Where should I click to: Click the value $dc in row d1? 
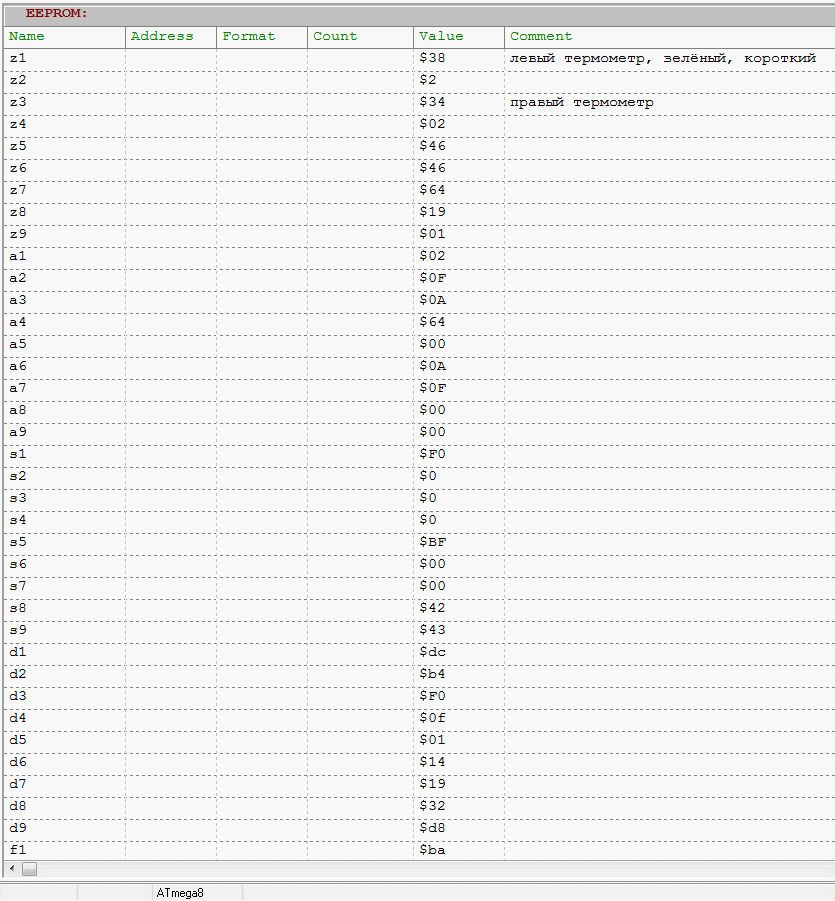click(x=432, y=652)
